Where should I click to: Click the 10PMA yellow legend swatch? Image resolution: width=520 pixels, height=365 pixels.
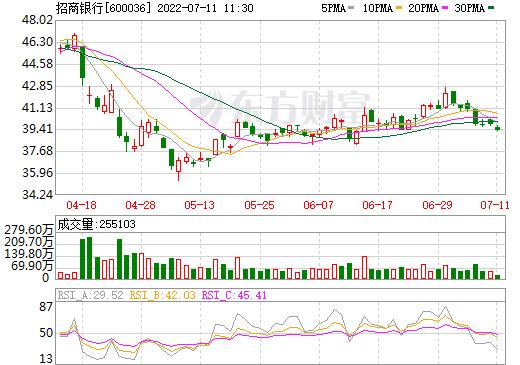pyautogui.click(x=398, y=8)
